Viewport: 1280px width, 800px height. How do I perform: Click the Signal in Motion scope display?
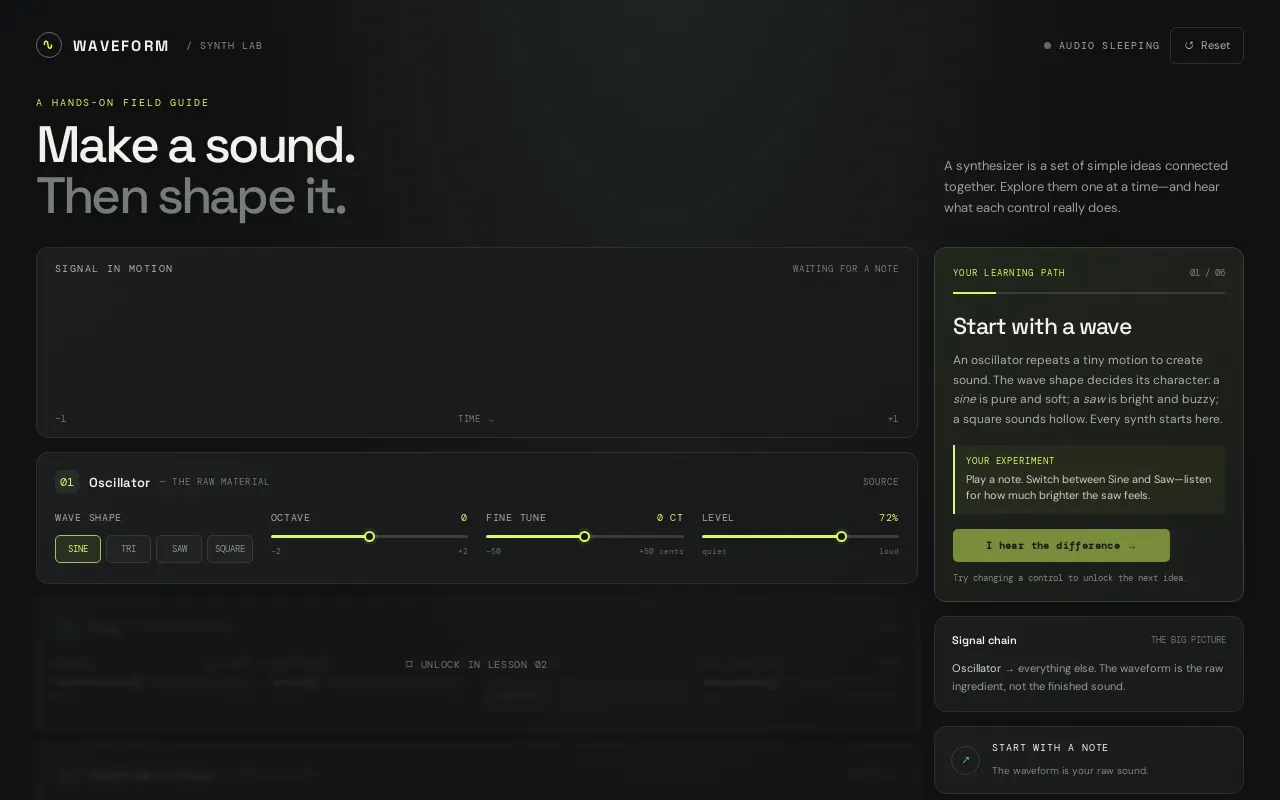pos(477,342)
